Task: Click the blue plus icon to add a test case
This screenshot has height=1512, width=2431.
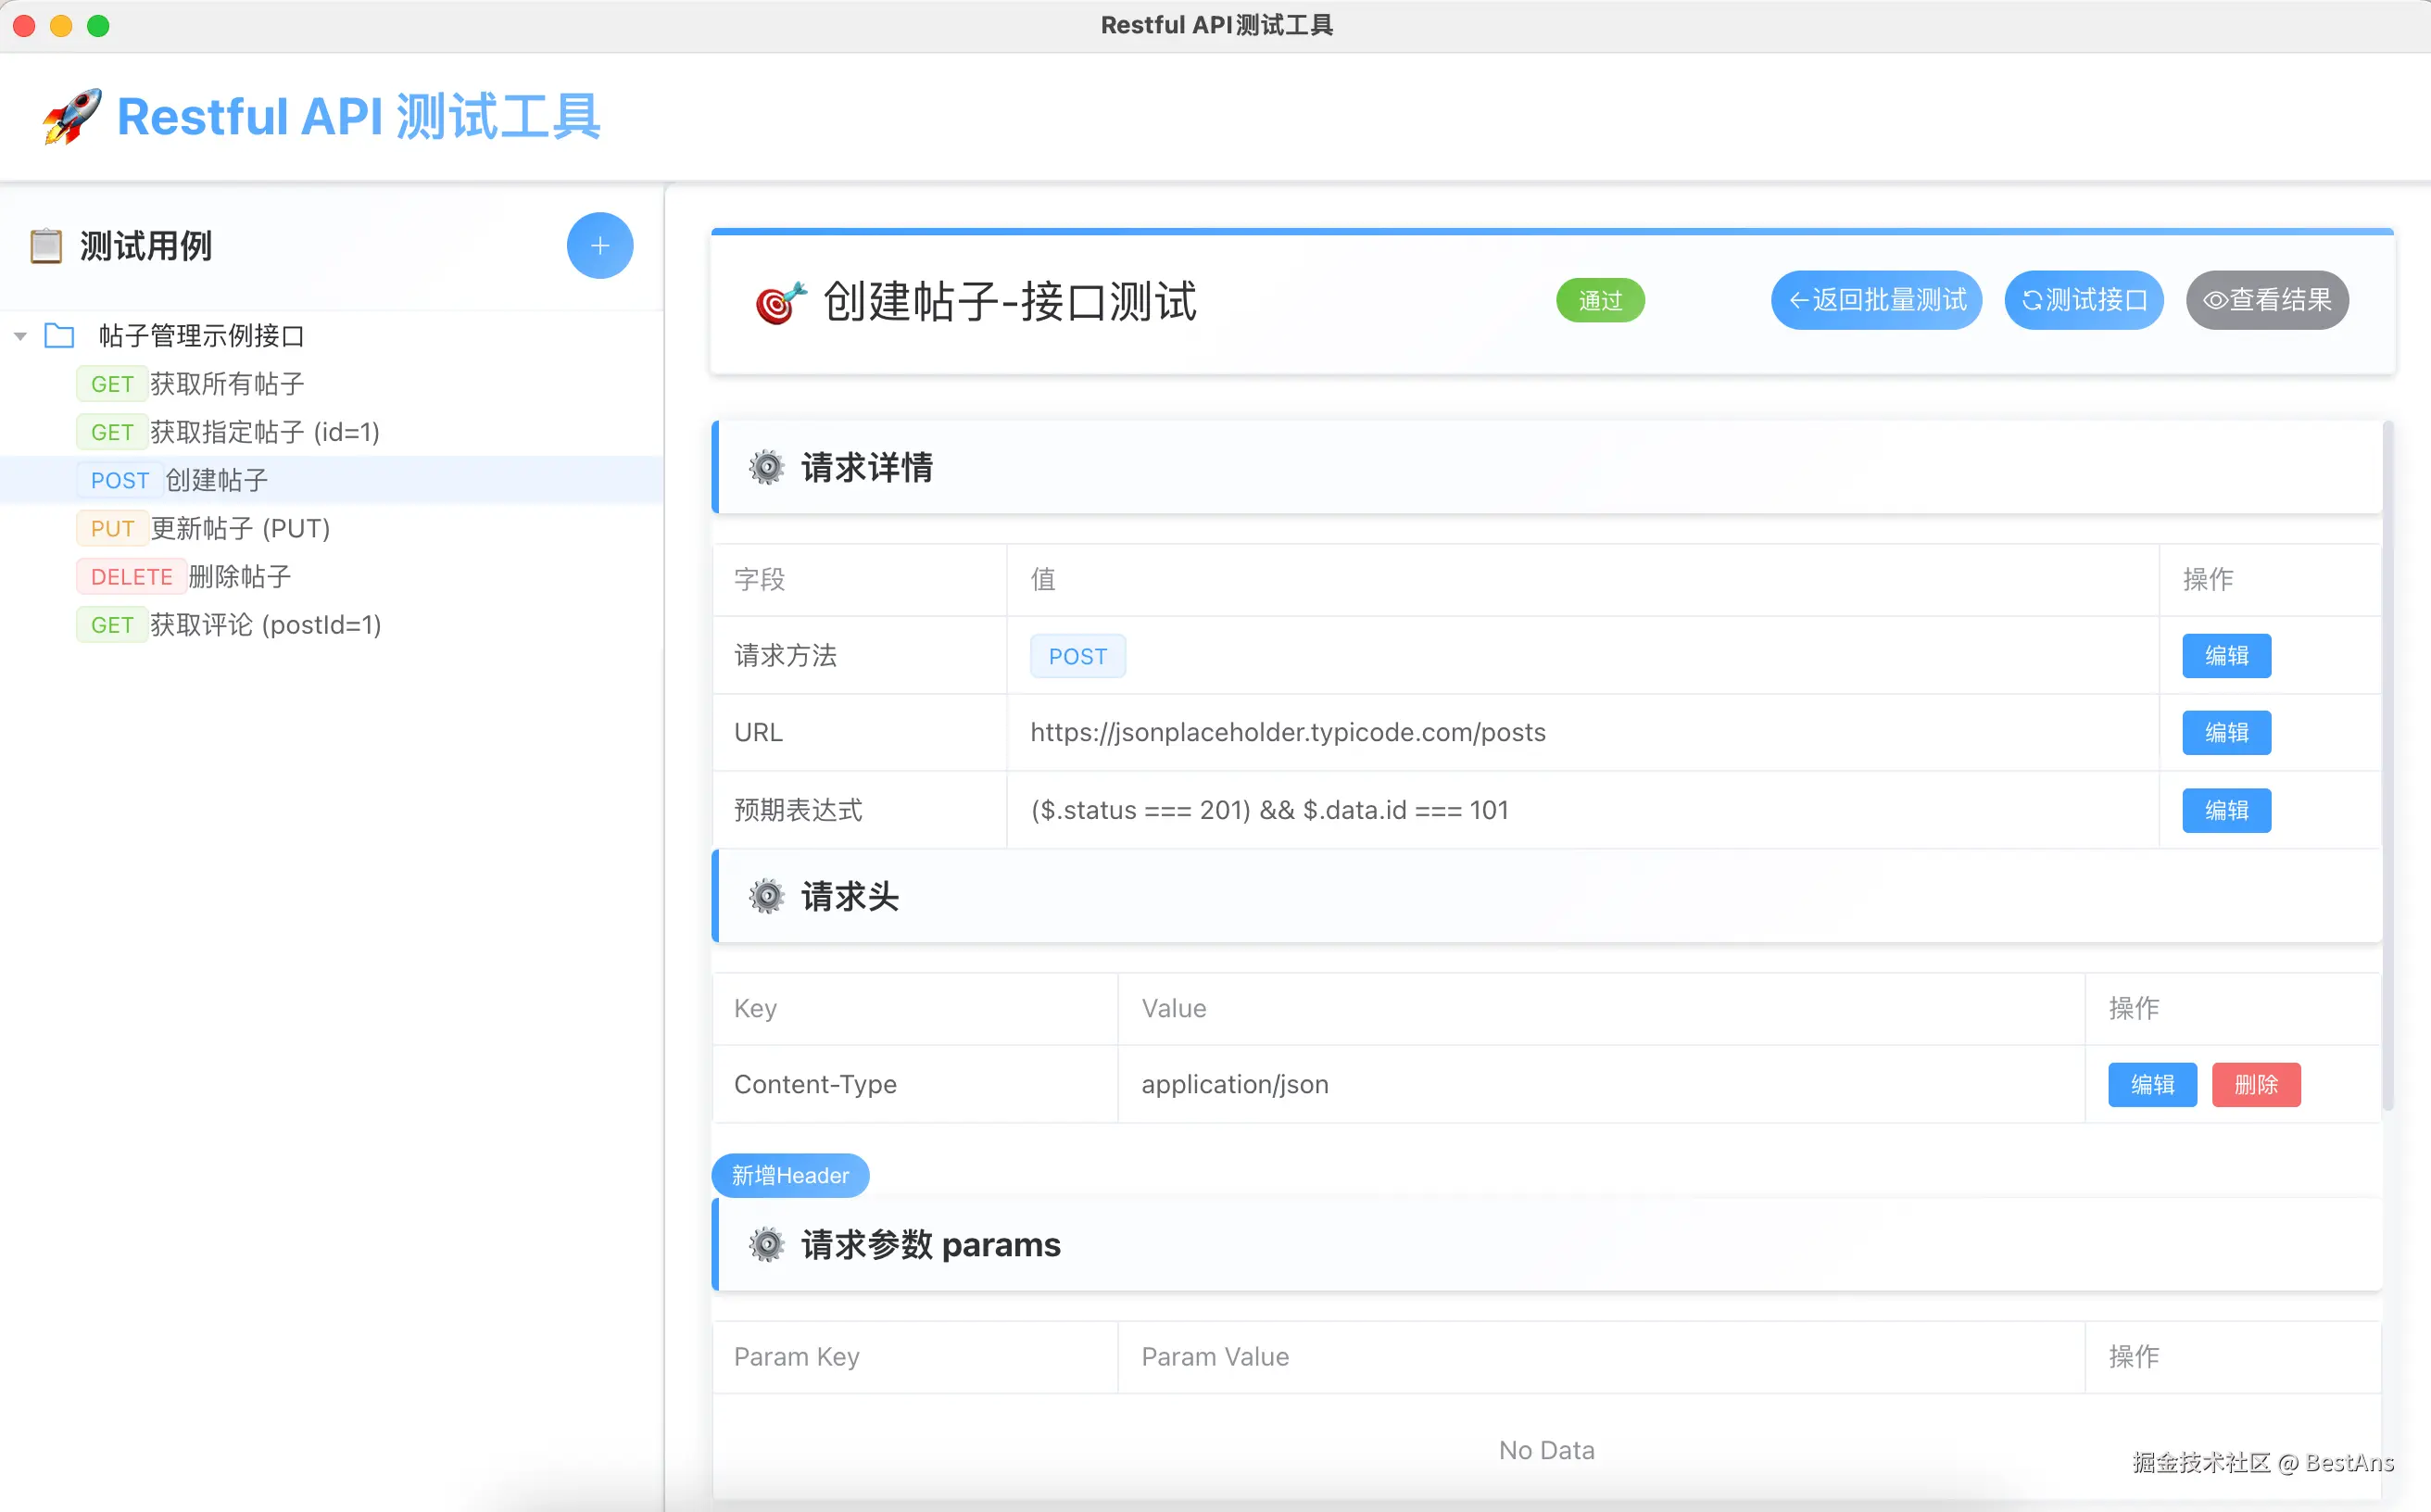Action: (600, 245)
